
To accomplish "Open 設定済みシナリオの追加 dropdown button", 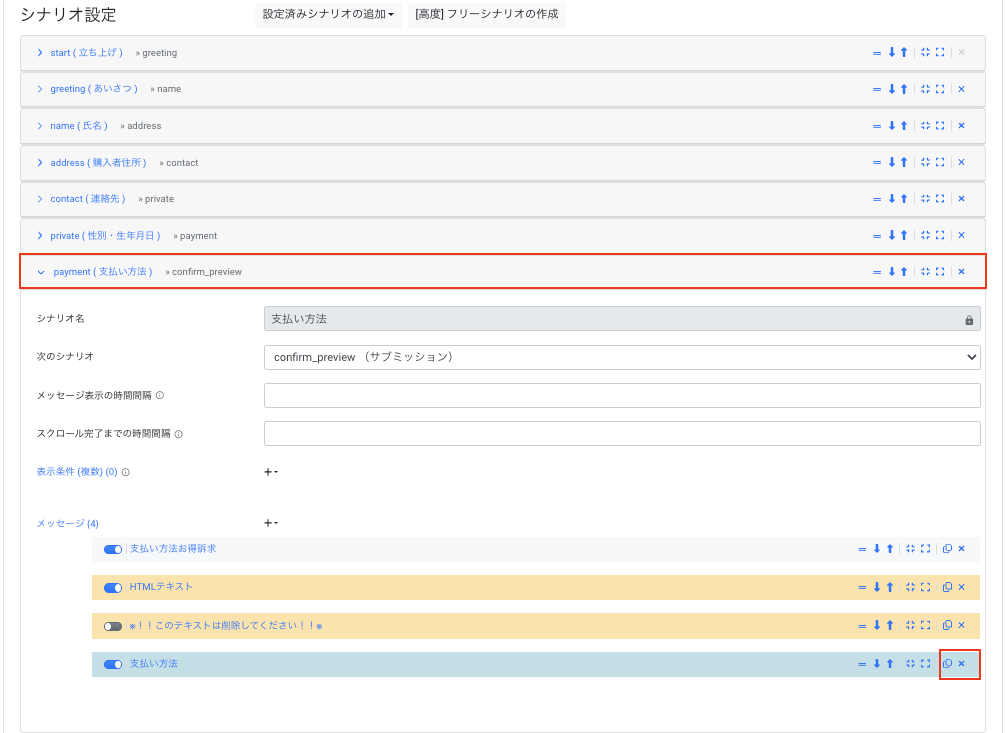I will [328, 14].
